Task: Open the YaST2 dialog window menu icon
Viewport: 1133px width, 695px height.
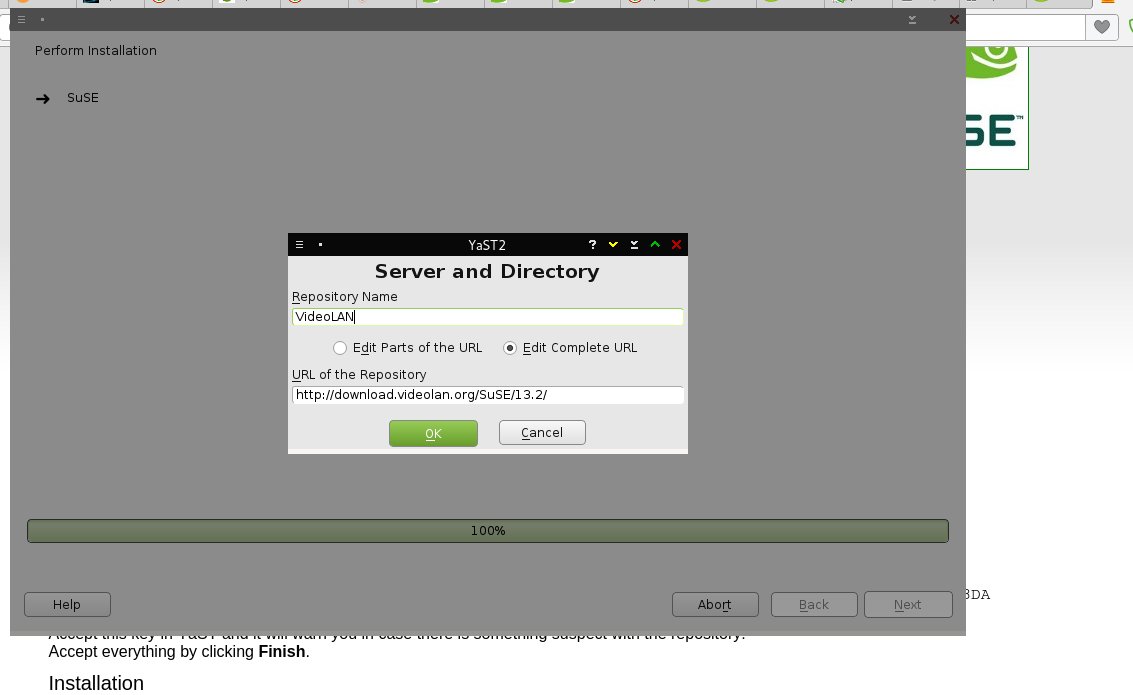Action: click(x=299, y=245)
